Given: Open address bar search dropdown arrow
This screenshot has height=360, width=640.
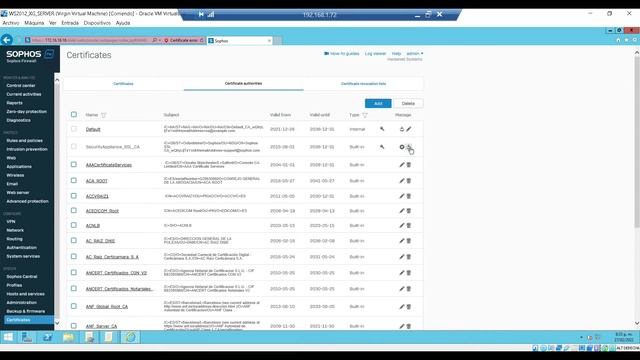Looking at the screenshot, I should pyautogui.click(x=159, y=40).
